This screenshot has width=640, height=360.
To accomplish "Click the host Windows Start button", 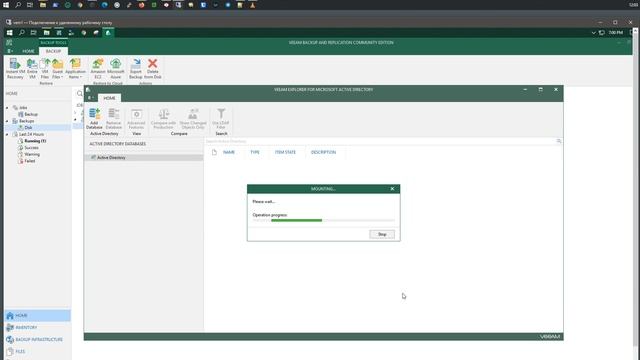I will coord(6,5).
